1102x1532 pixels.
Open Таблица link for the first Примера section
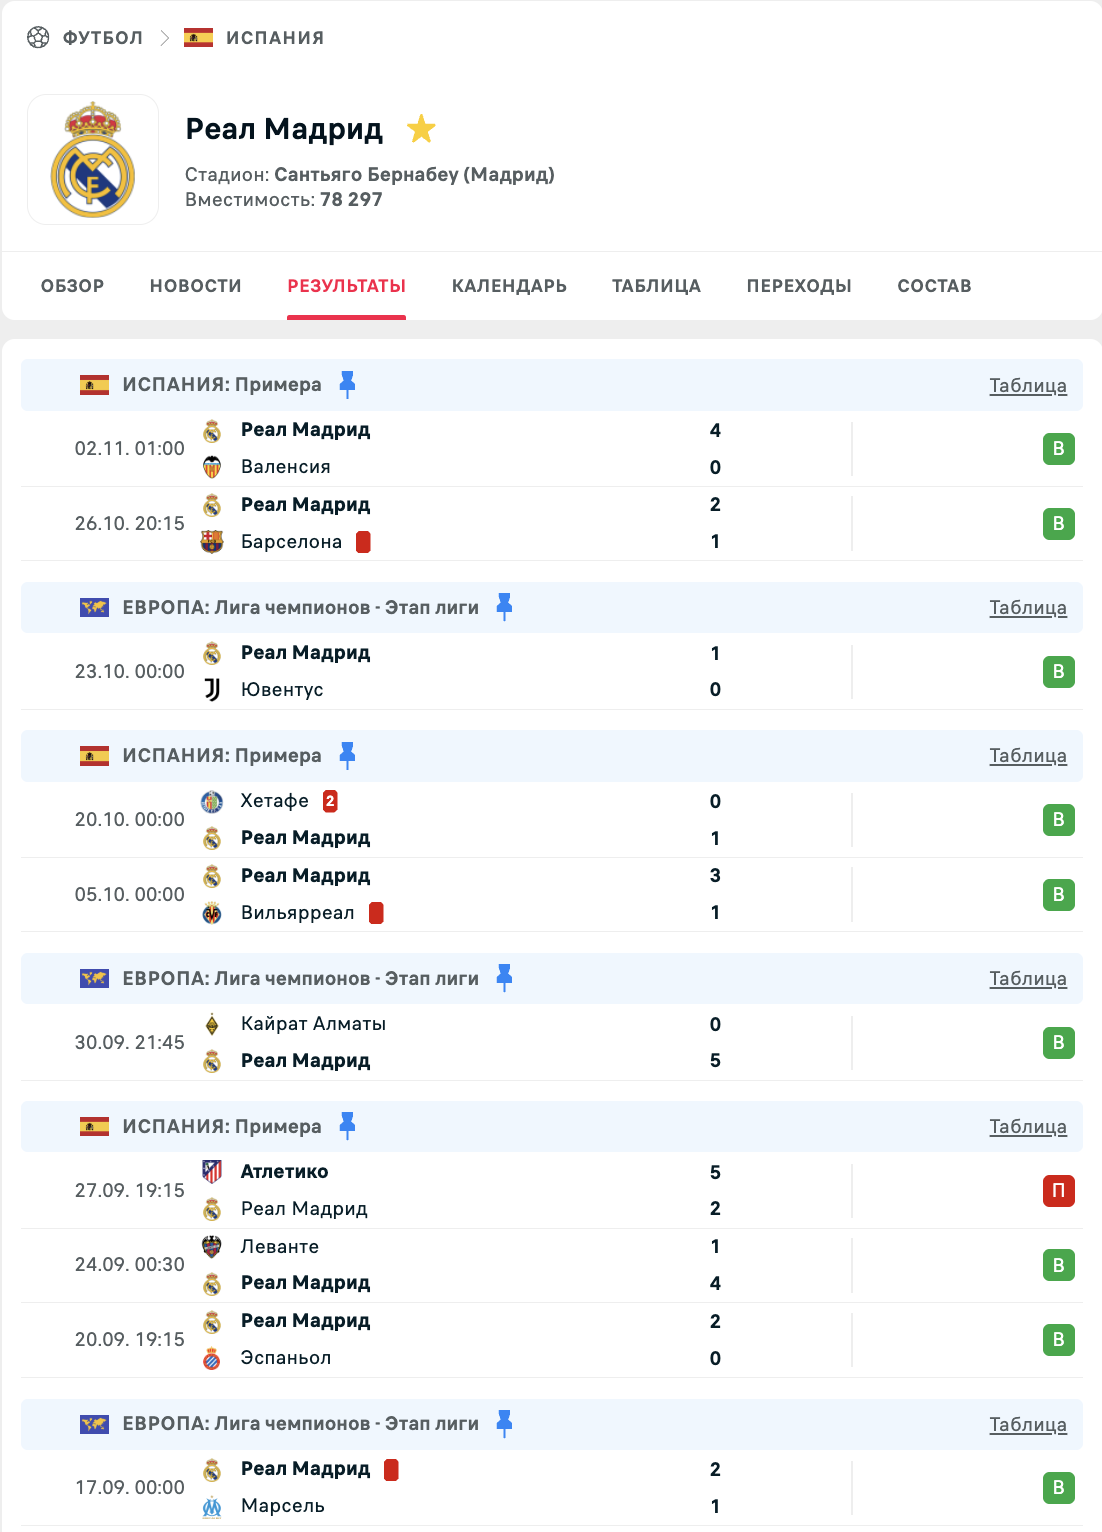tap(1027, 386)
